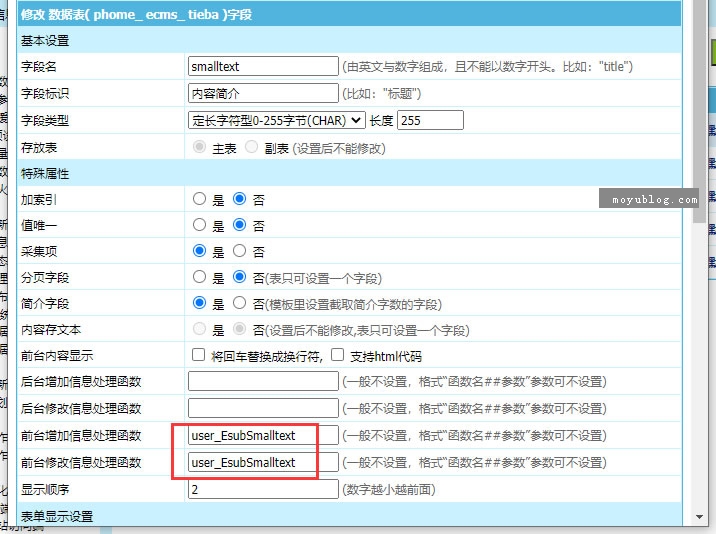This screenshot has height=534, width=716.
Task: Open the 字段类型 dropdown menu
Action: coord(277,120)
